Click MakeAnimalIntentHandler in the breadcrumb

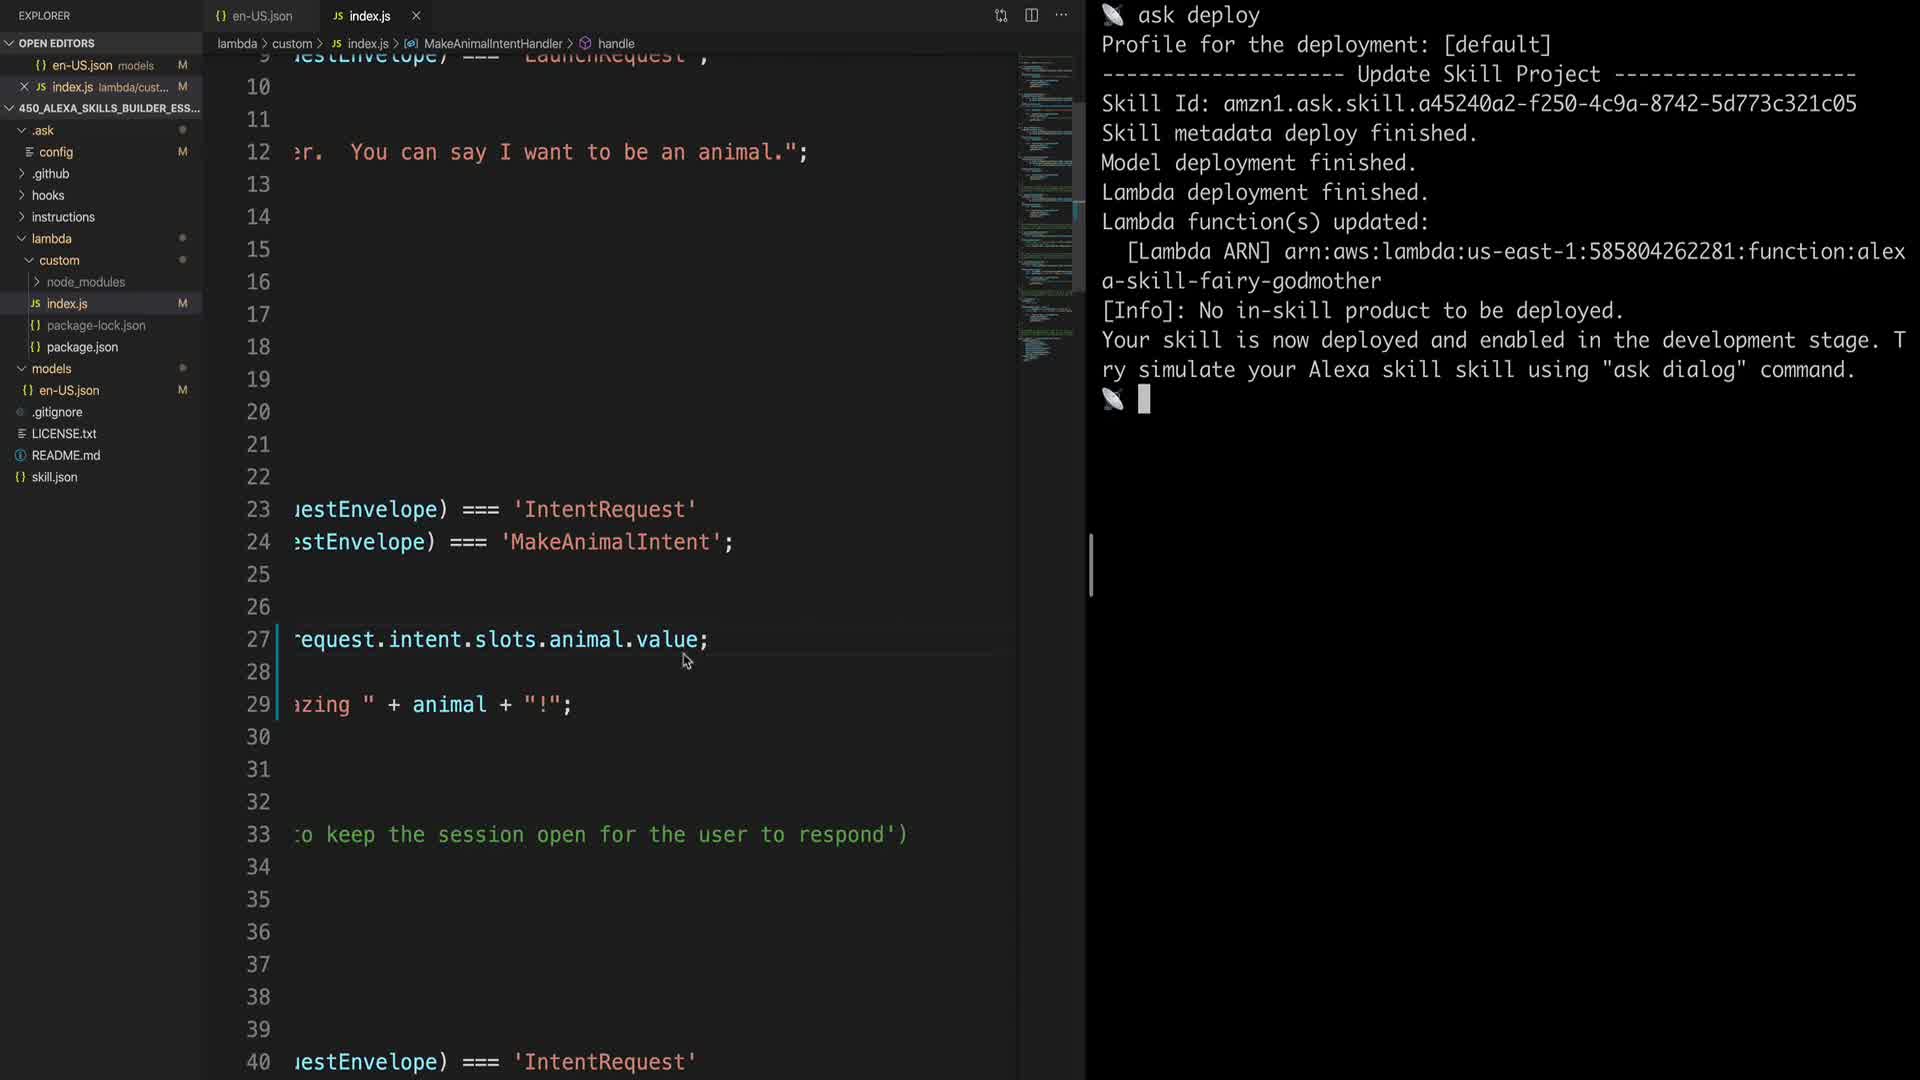[x=492, y=44]
